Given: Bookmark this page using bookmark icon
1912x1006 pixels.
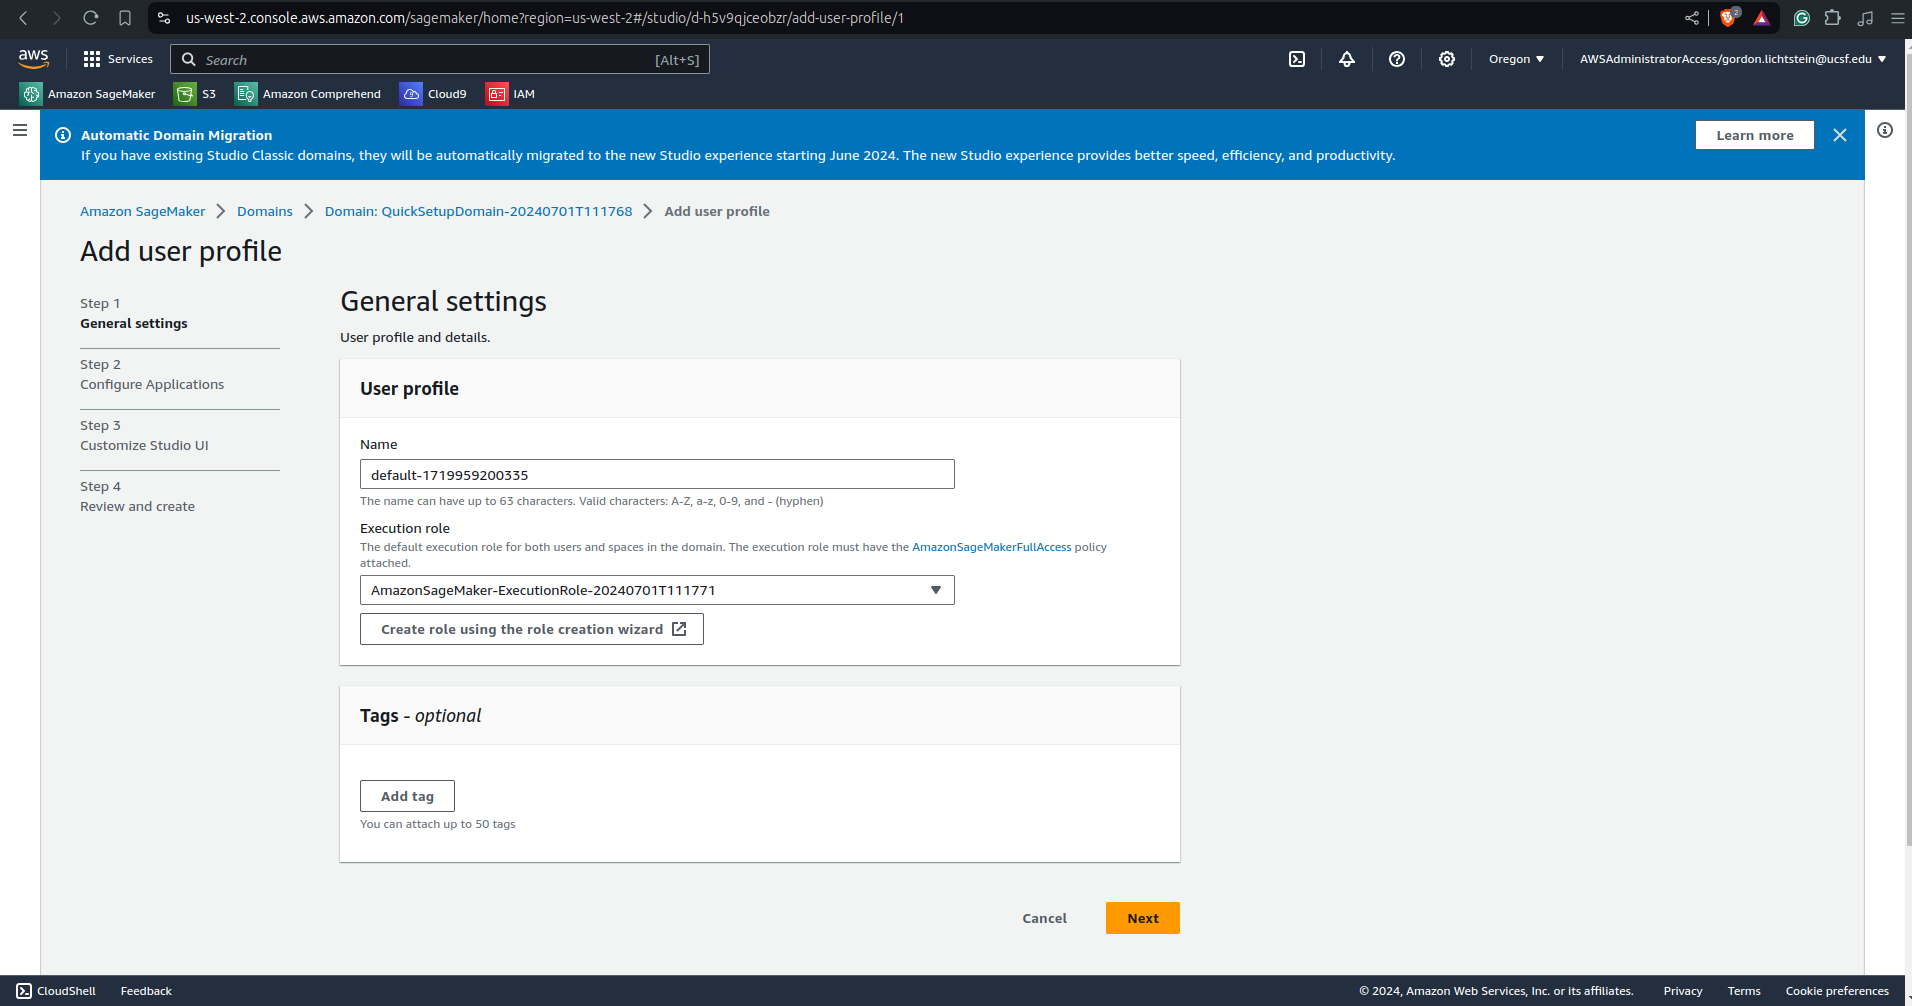Looking at the screenshot, I should coord(125,18).
